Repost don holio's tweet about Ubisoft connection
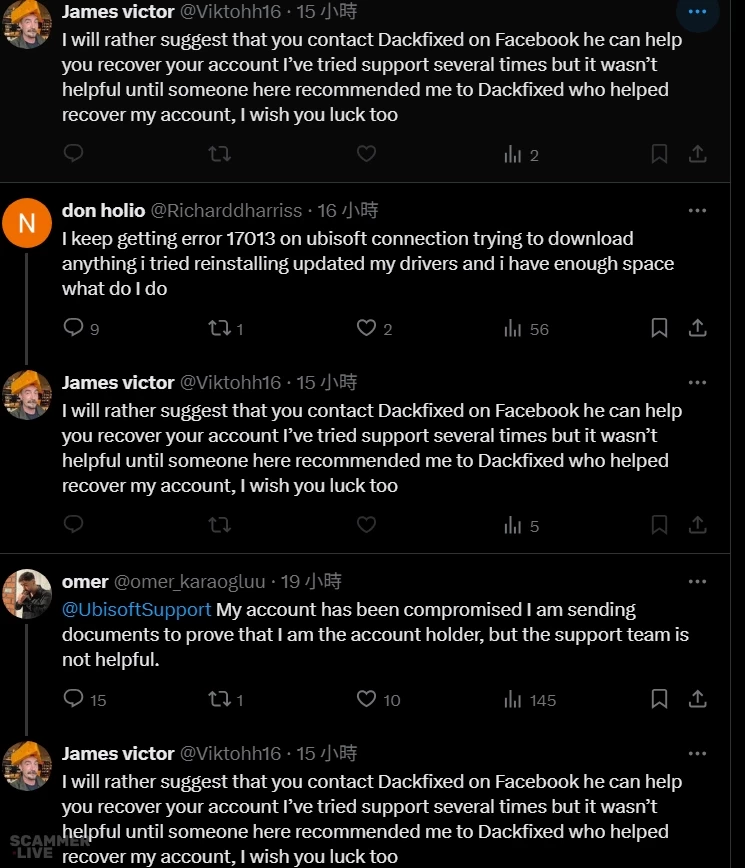Screen dimensions: 745x868 pyautogui.click(x=219, y=328)
